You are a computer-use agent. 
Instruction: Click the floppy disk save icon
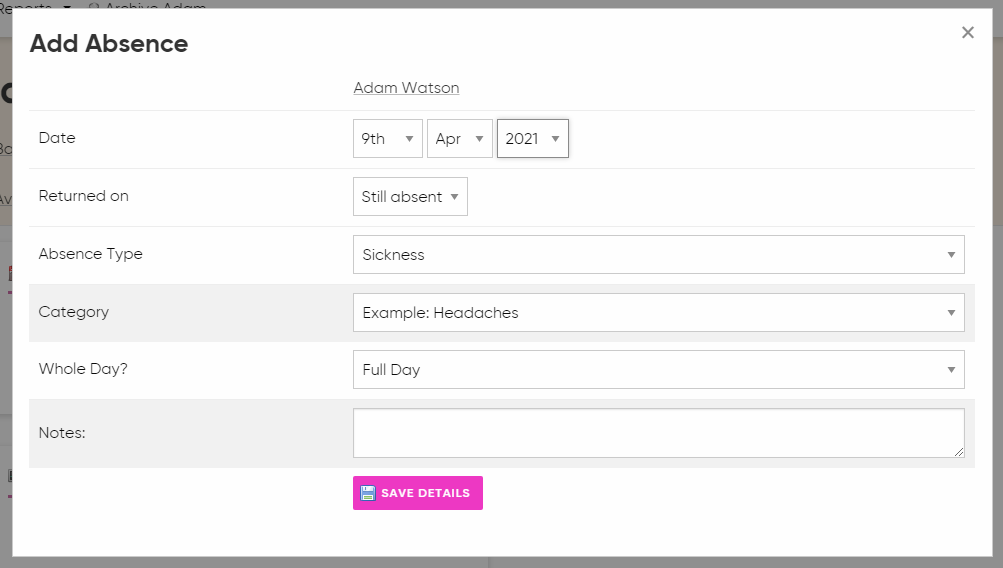click(x=368, y=493)
